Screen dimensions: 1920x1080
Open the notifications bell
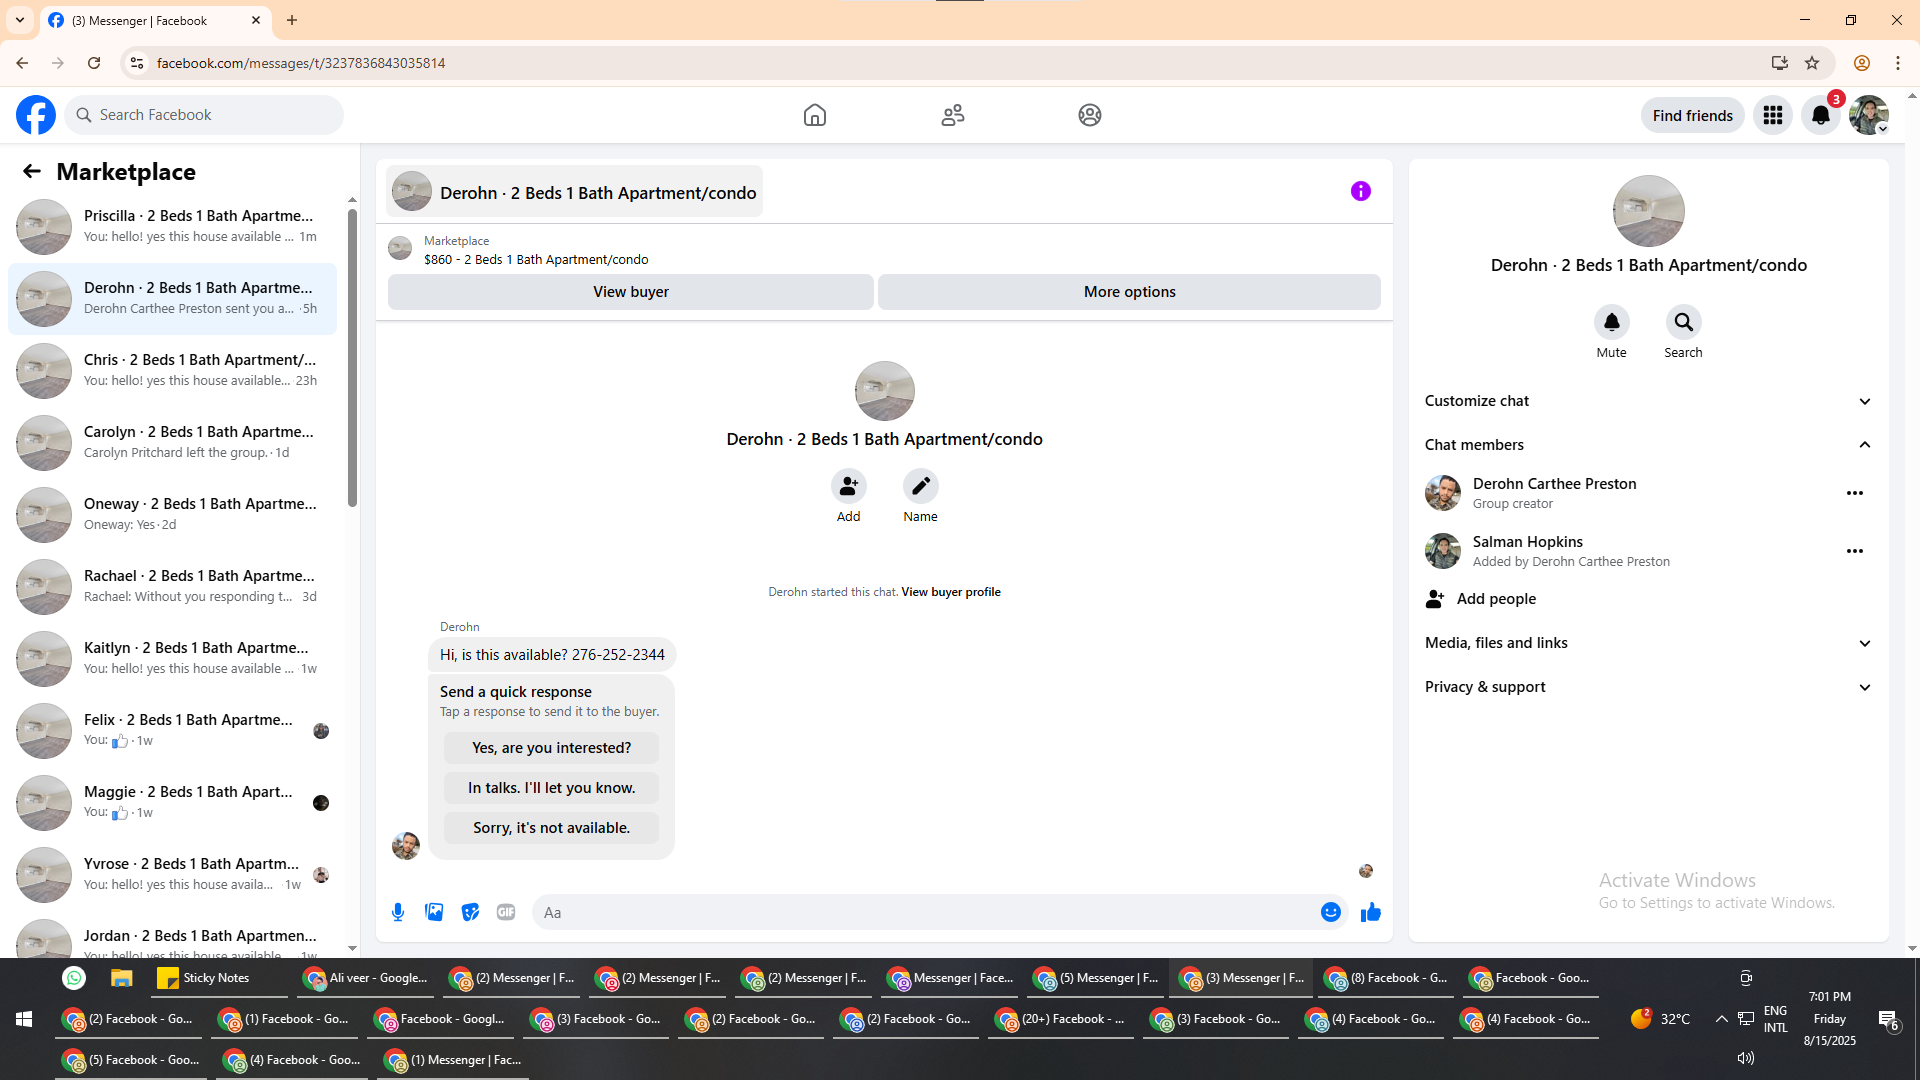[x=1820, y=115]
